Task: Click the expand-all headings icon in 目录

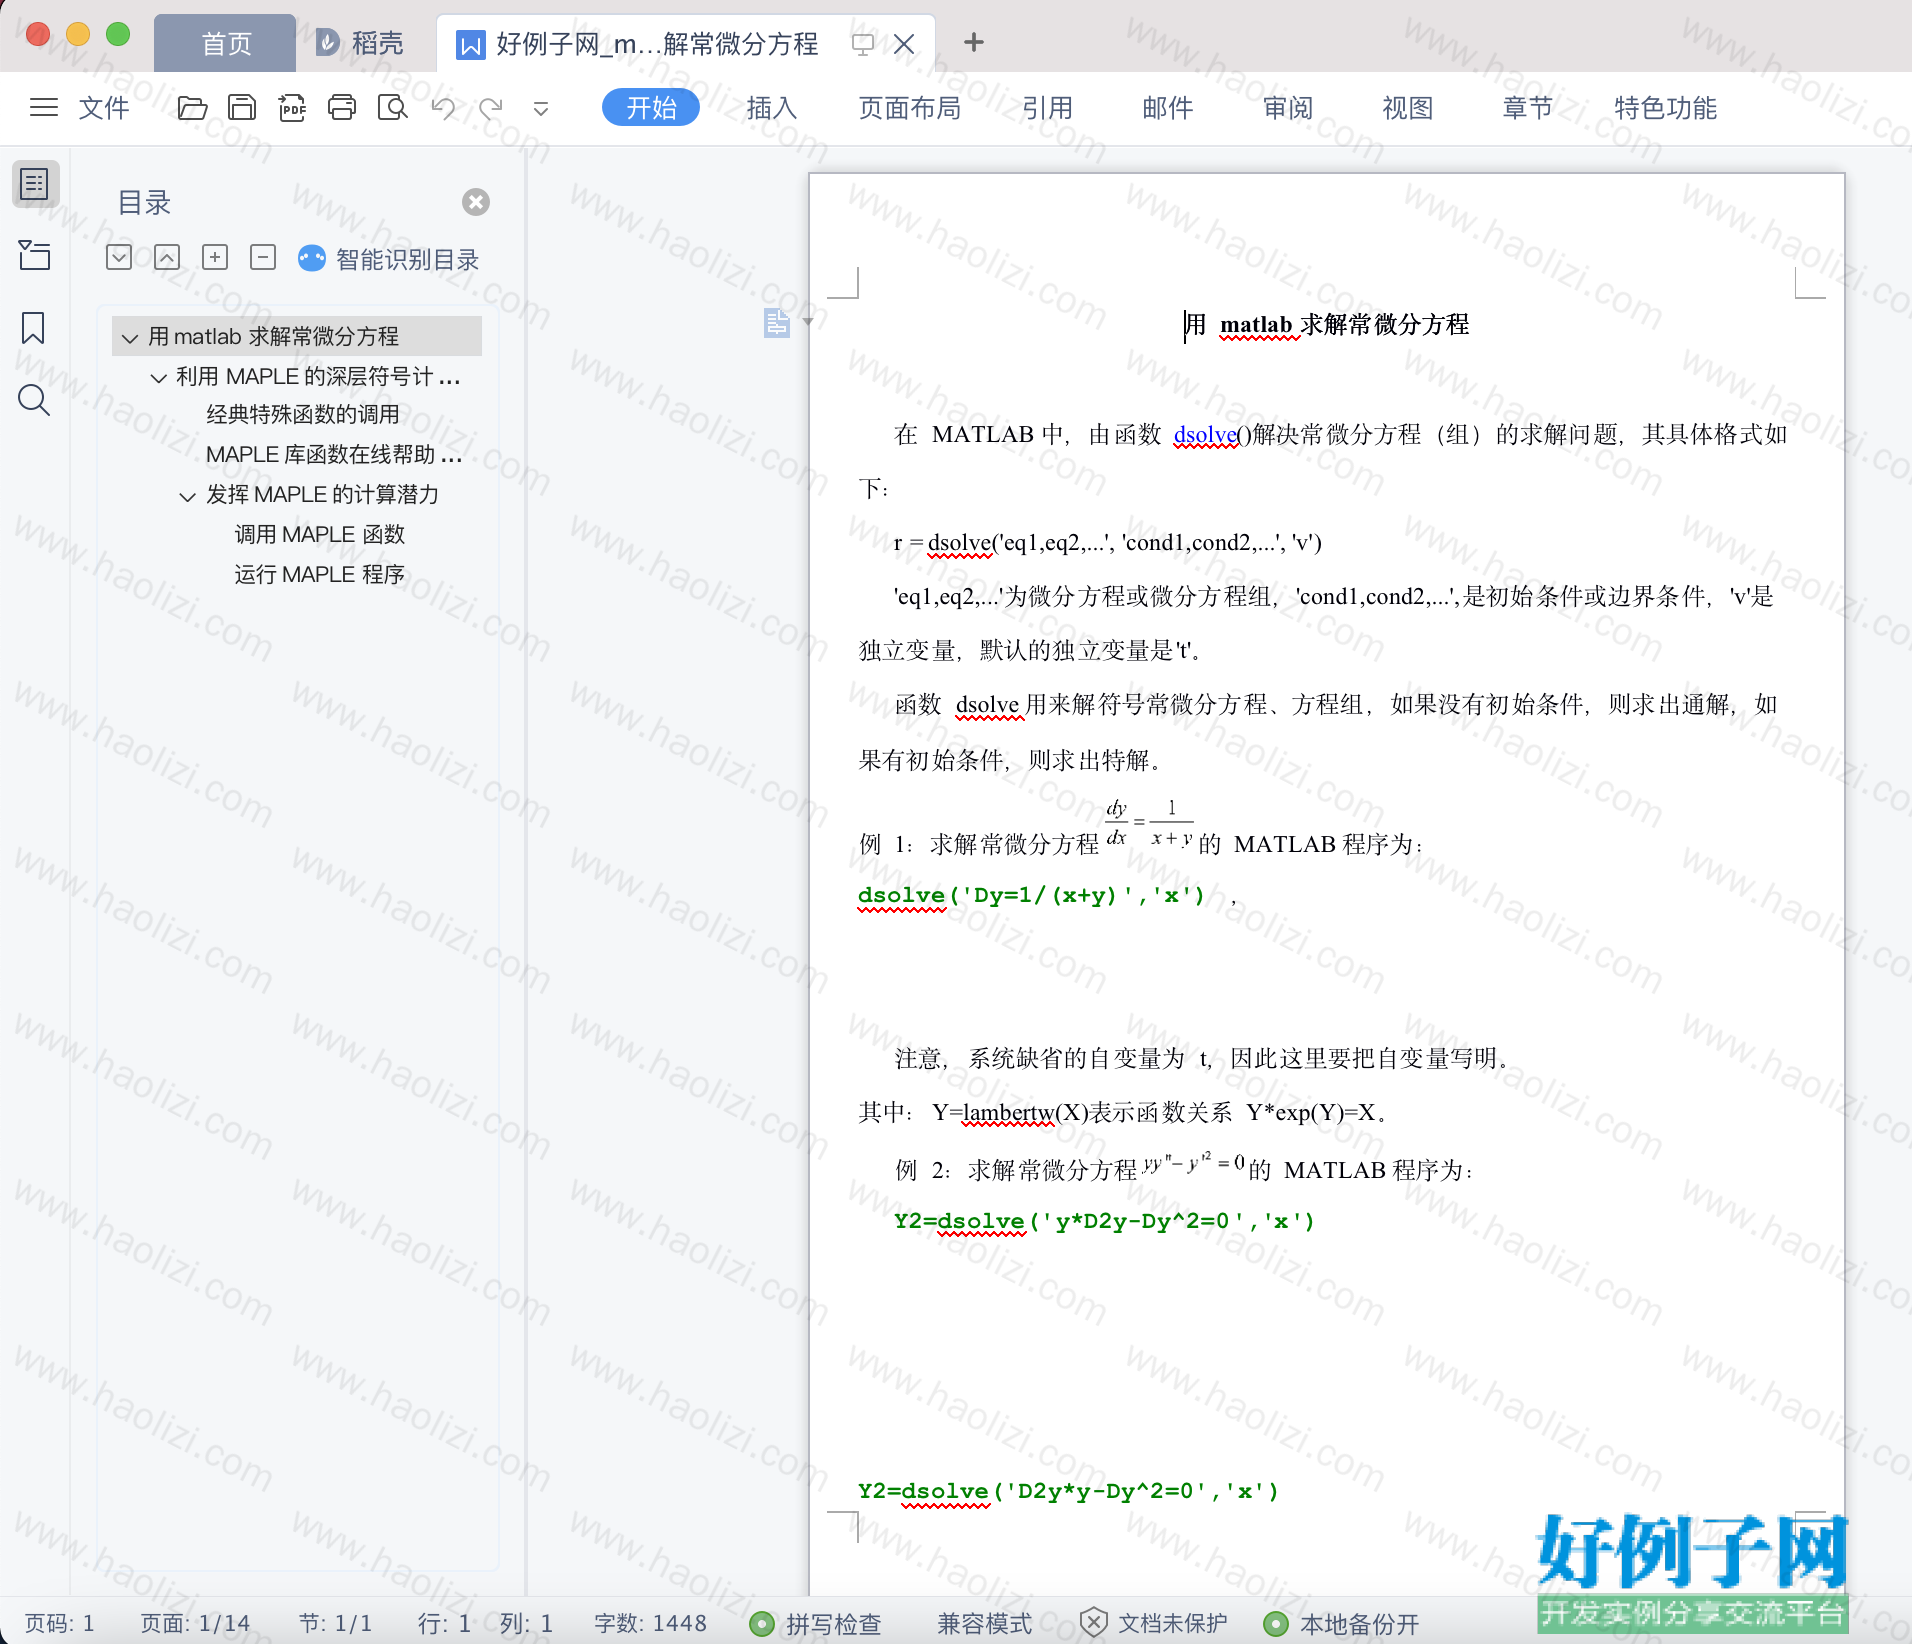Action: pyautogui.click(x=119, y=257)
